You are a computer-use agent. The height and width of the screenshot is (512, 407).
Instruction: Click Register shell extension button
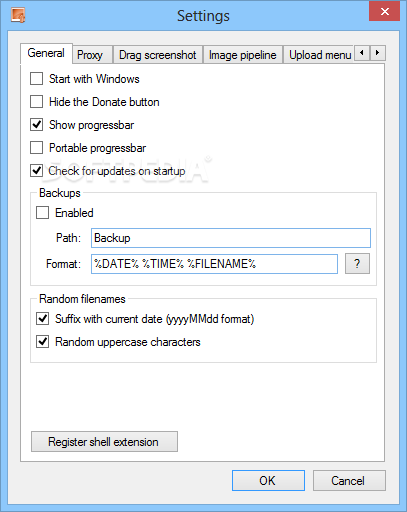104,442
